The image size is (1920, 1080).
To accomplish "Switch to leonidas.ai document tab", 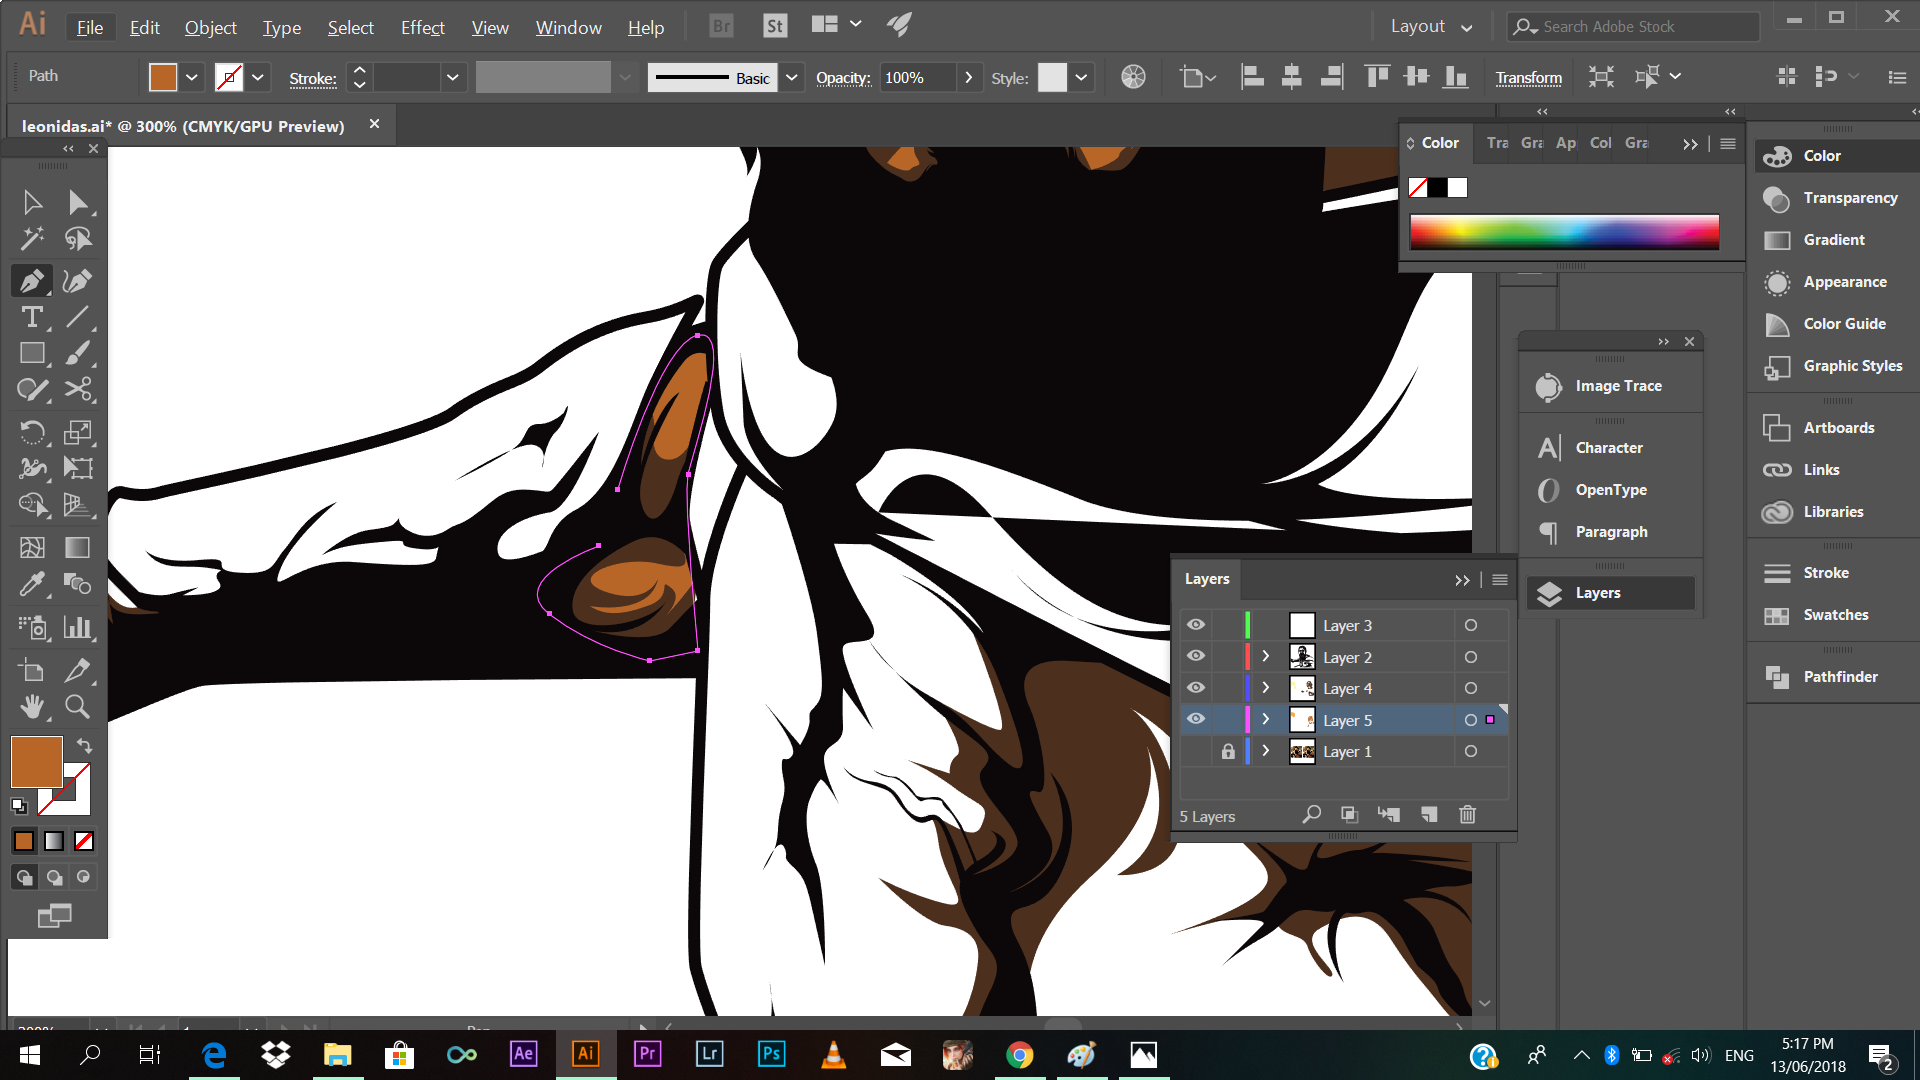I will (x=183, y=126).
